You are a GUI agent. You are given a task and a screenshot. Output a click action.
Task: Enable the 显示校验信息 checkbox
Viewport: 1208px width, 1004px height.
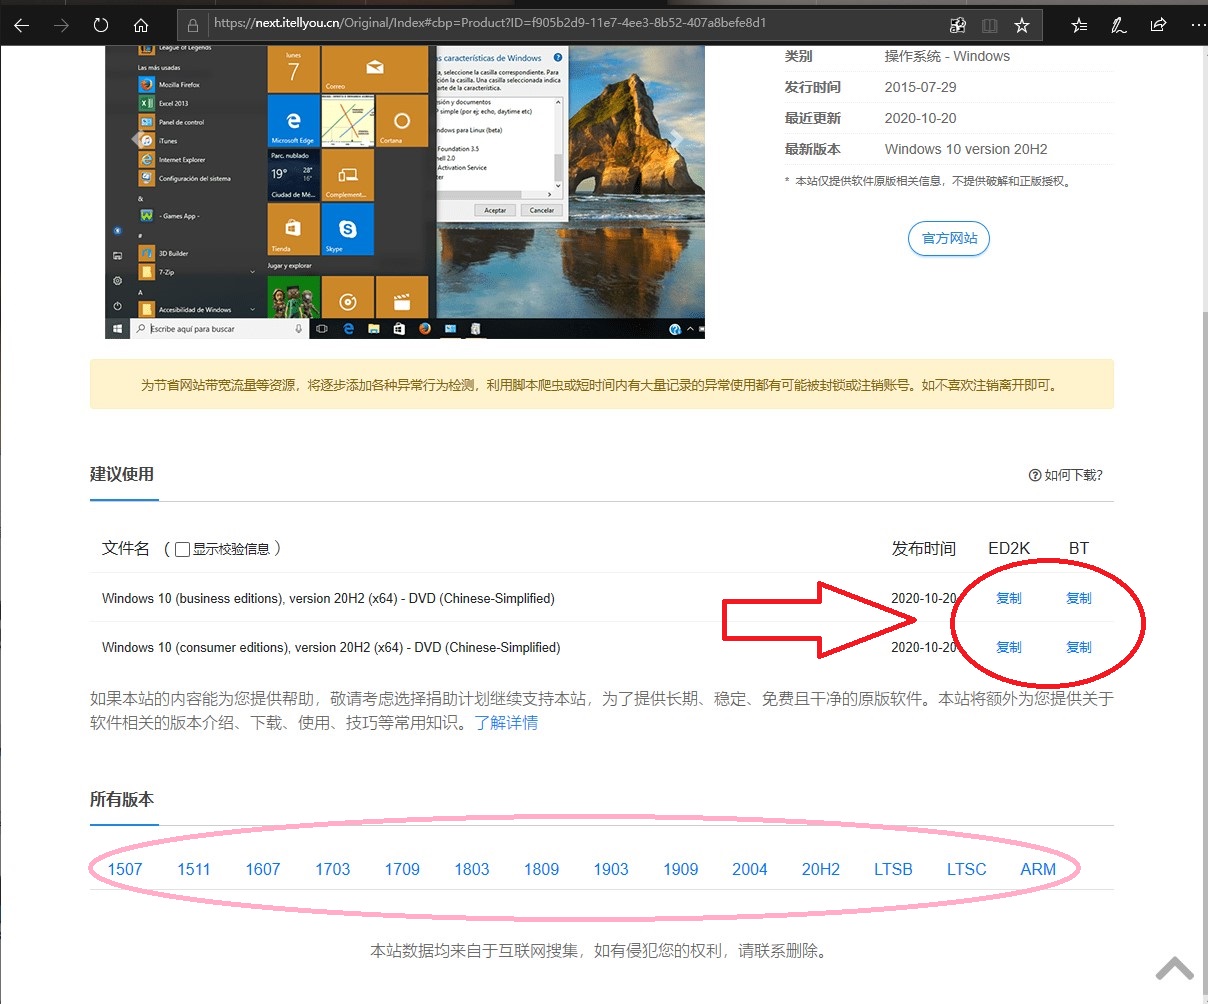pyautogui.click(x=182, y=549)
